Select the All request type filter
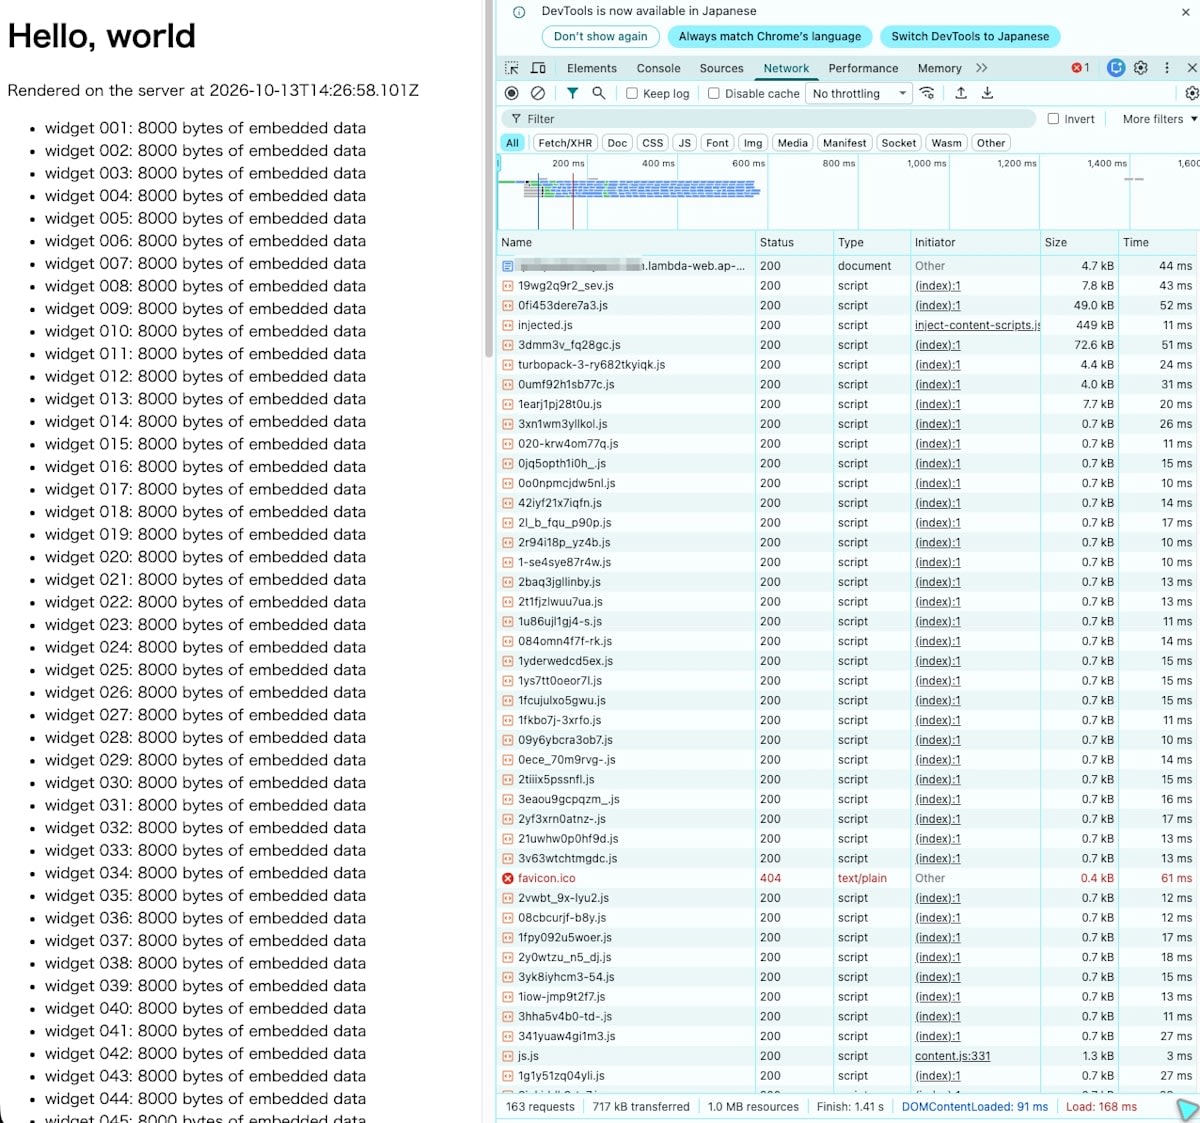Image resolution: width=1200 pixels, height=1123 pixels. point(512,143)
